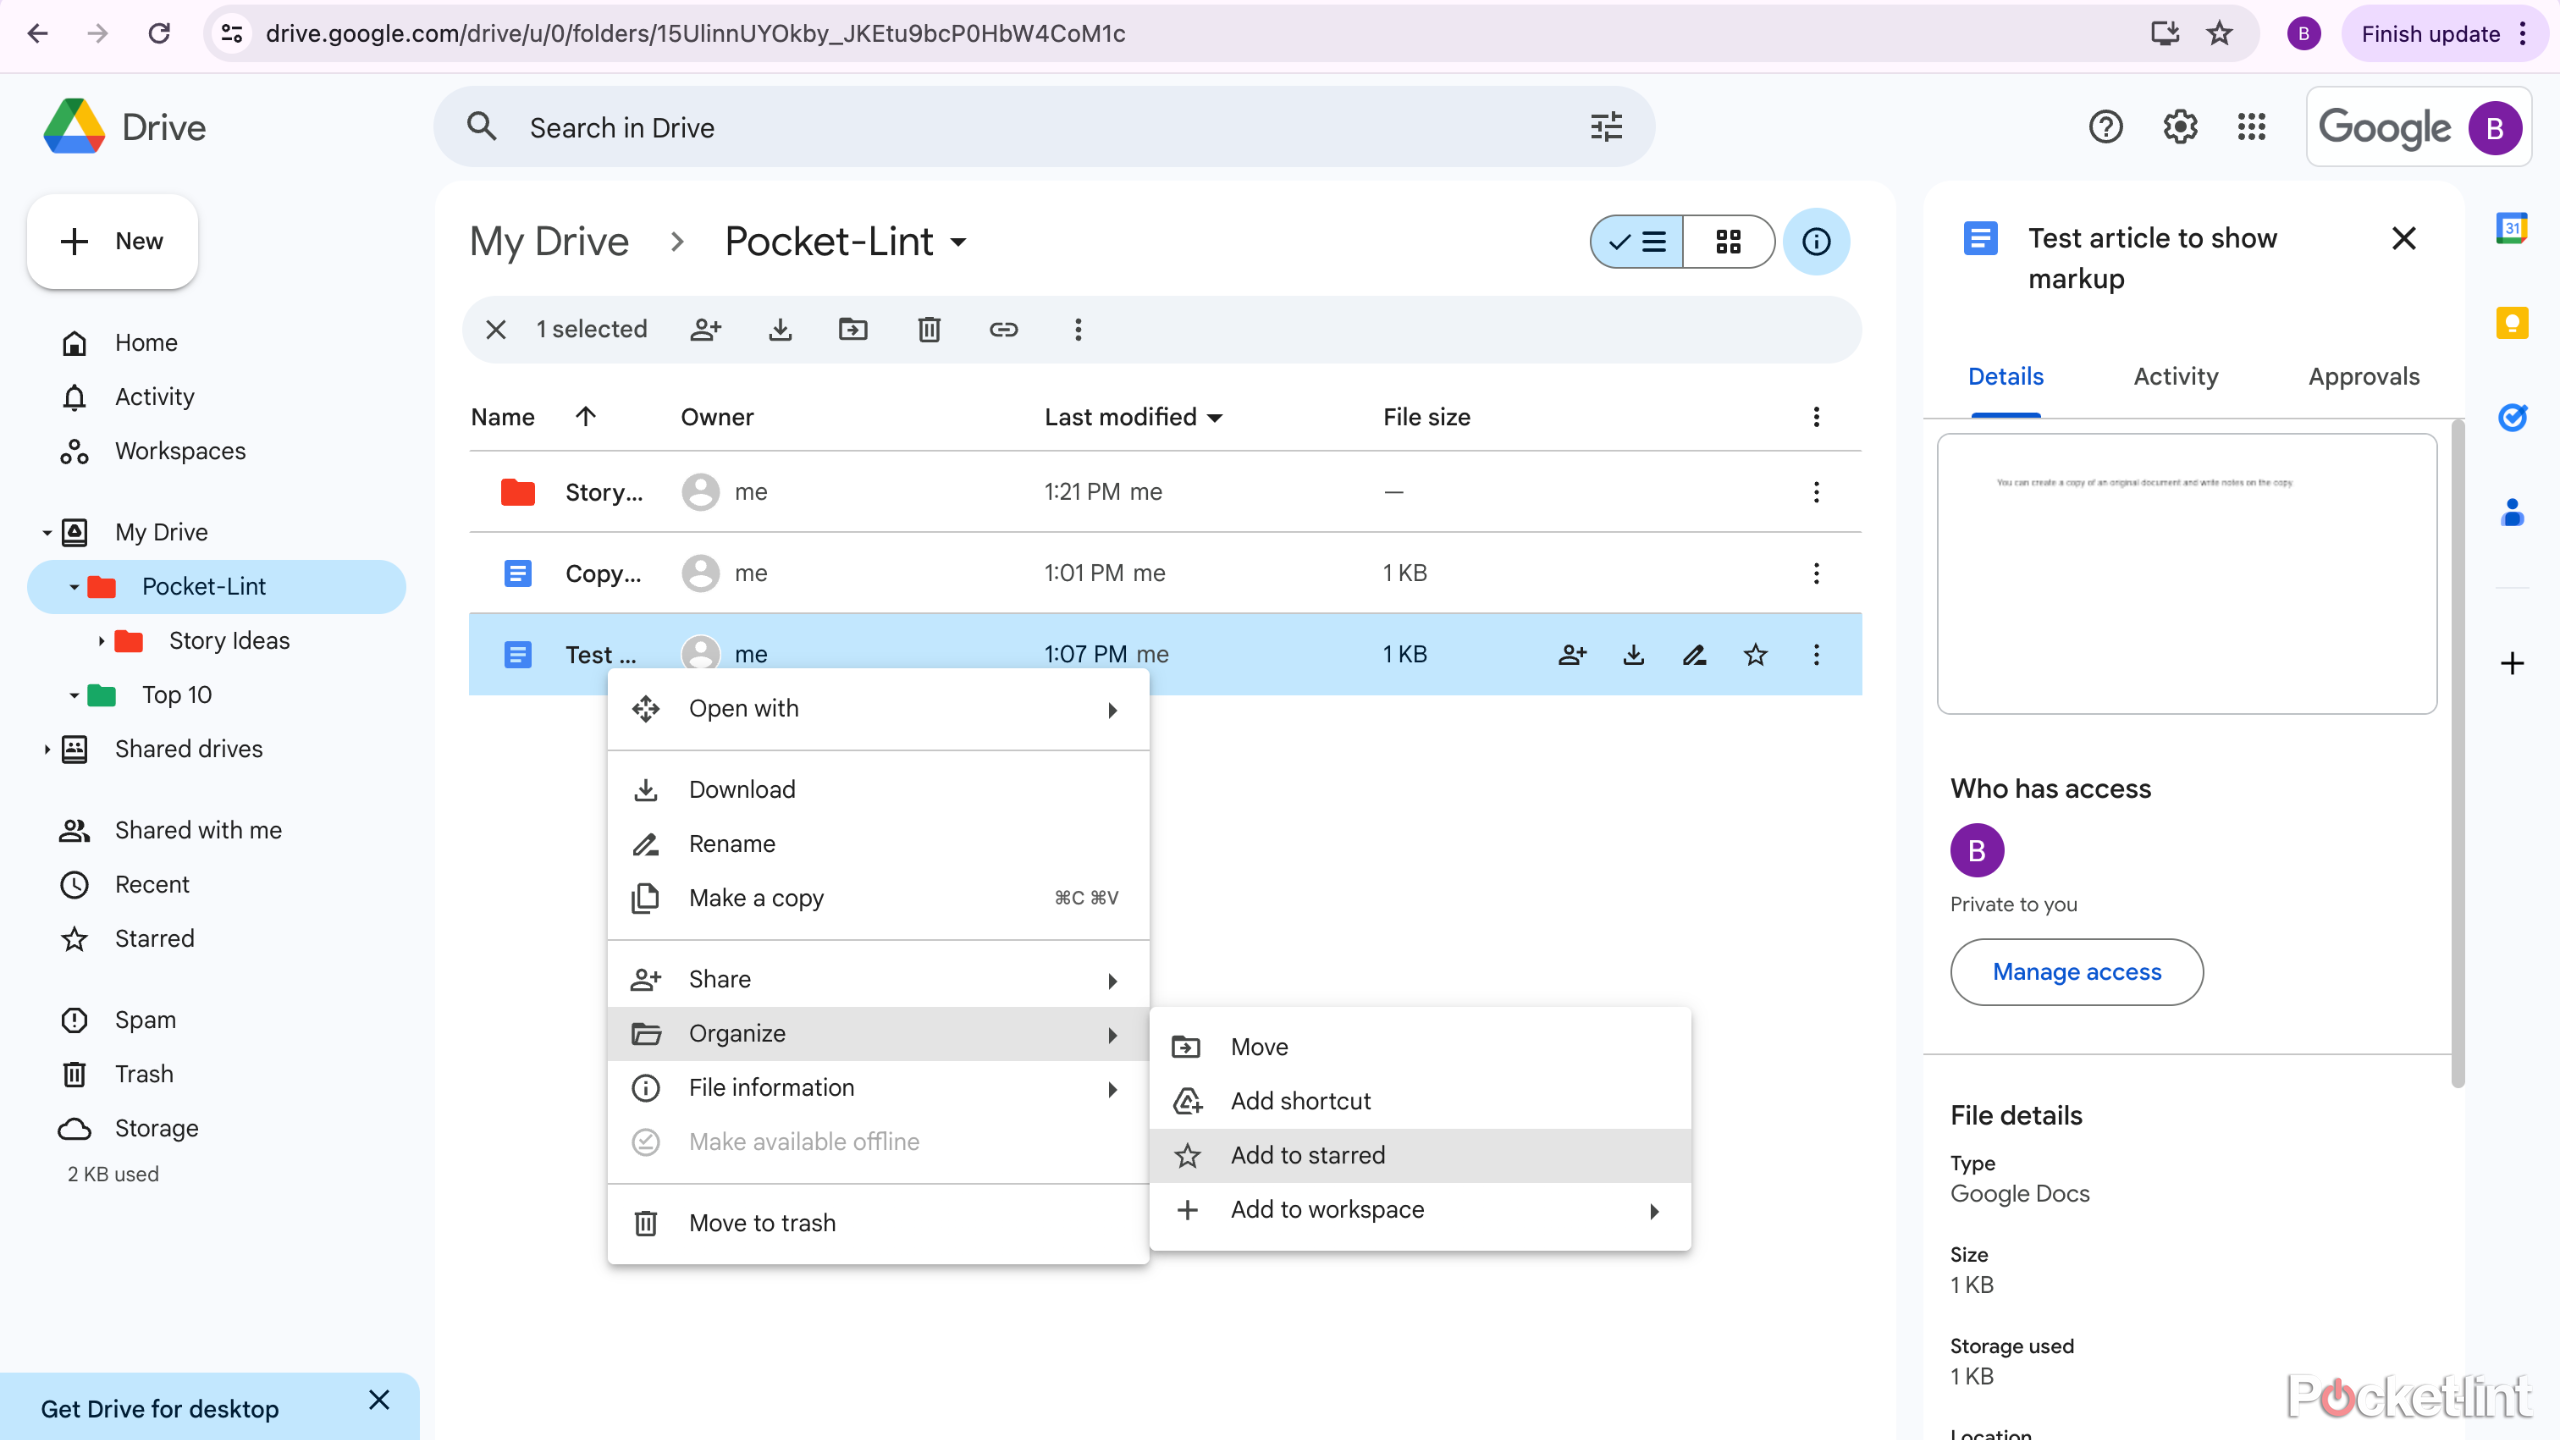2560x1440 pixels.
Task: Open Share submenu in context menu
Action: click(878, 979)
